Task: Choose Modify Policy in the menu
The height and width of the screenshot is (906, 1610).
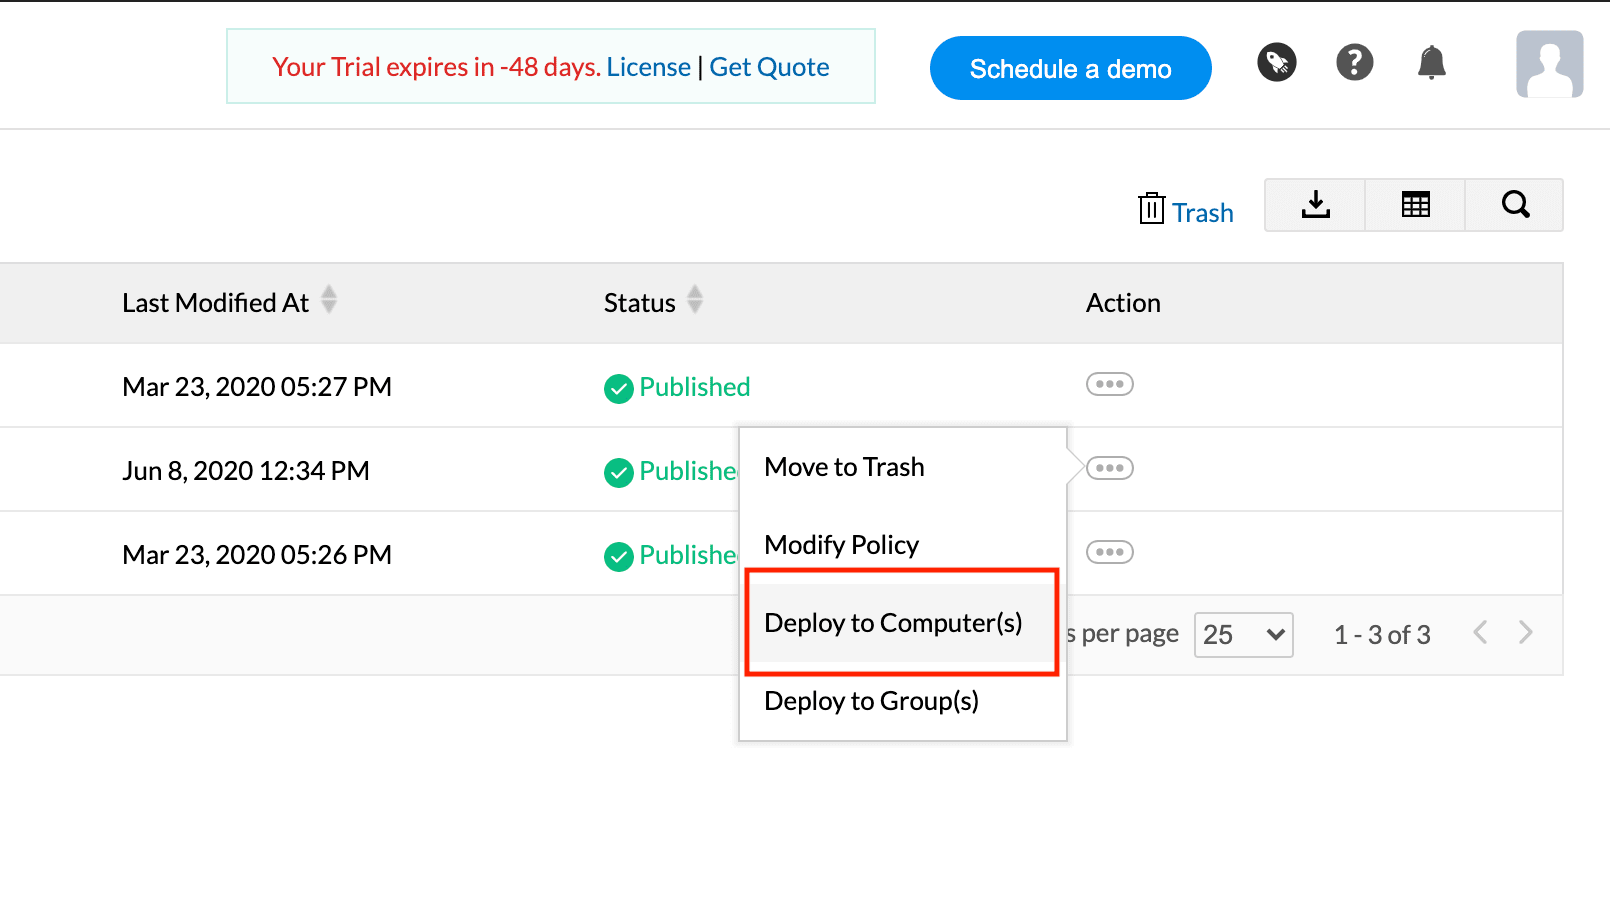Action: click(841, 545)
